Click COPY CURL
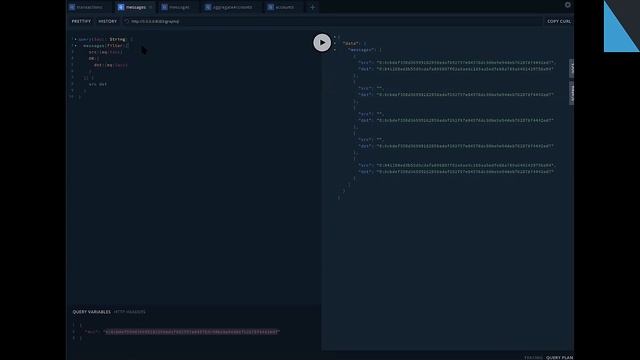 click(x=559, y=21)
